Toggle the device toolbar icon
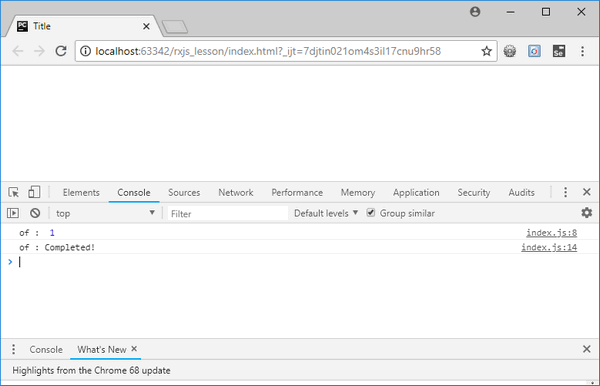 (34, 192)
